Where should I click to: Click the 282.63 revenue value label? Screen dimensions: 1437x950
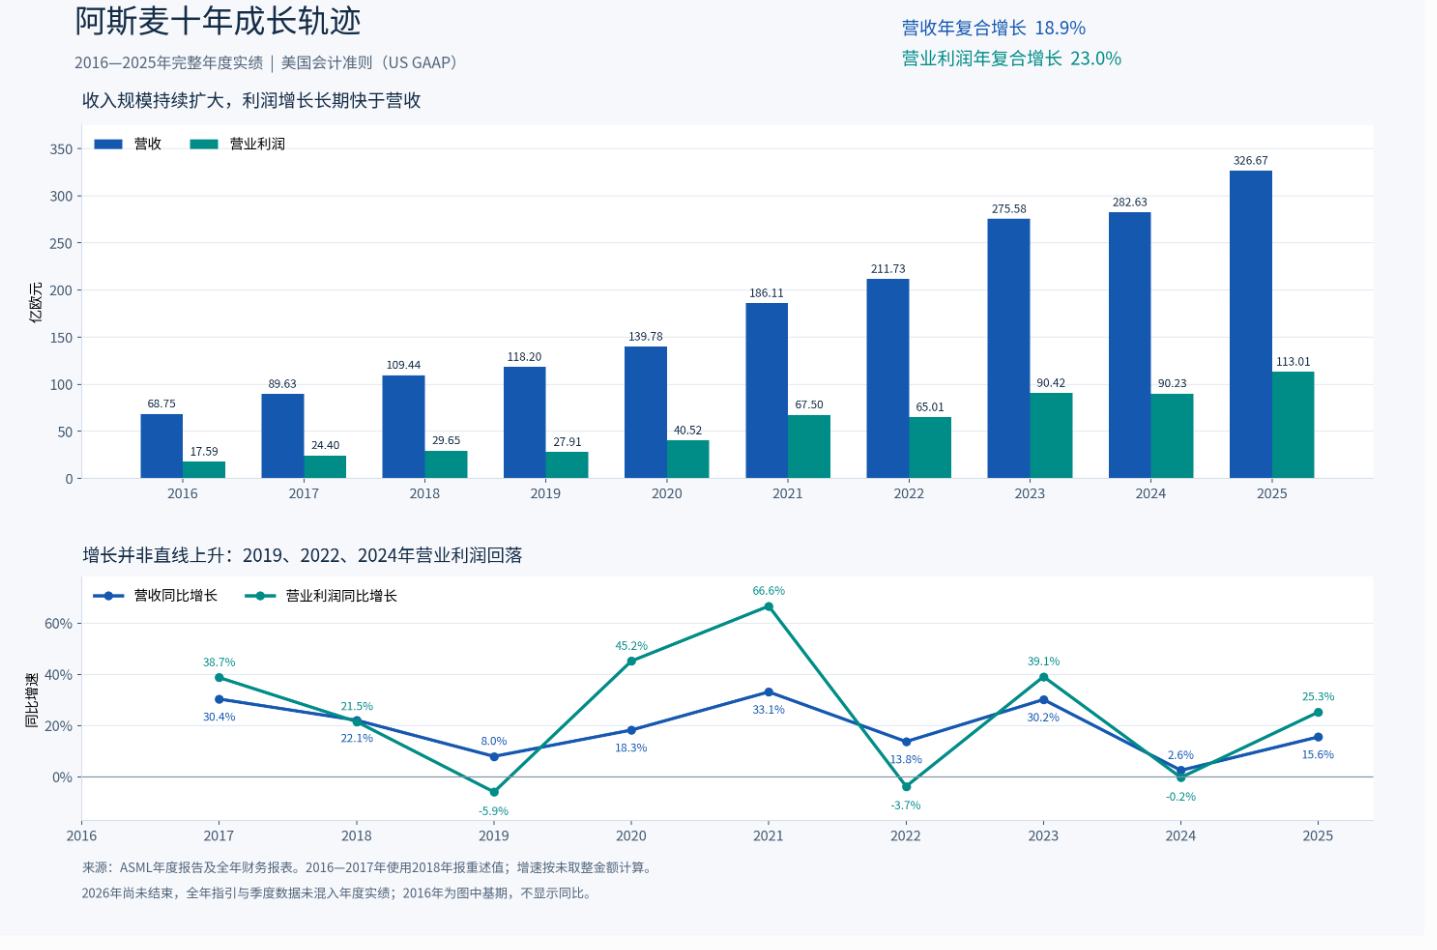[1129, 202]
